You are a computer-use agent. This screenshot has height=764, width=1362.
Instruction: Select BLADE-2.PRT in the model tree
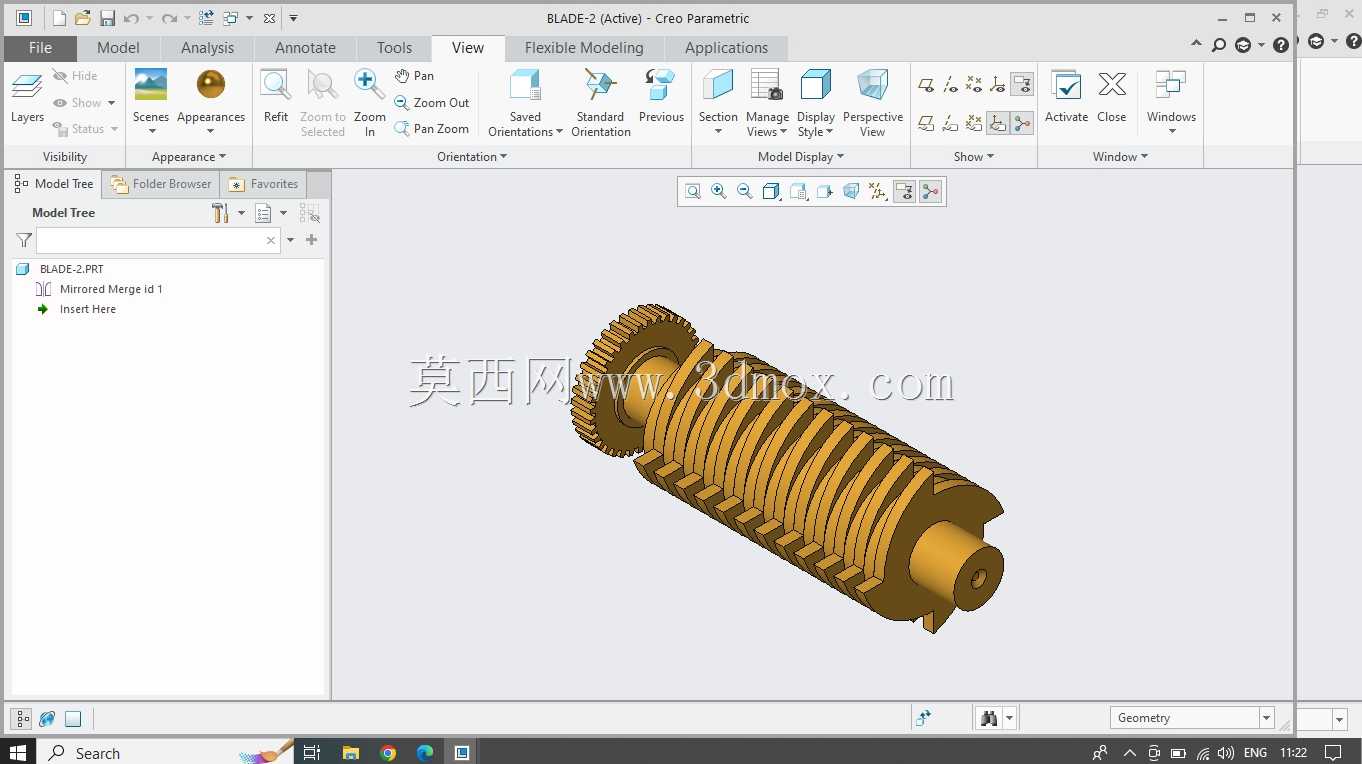[71, 269]
